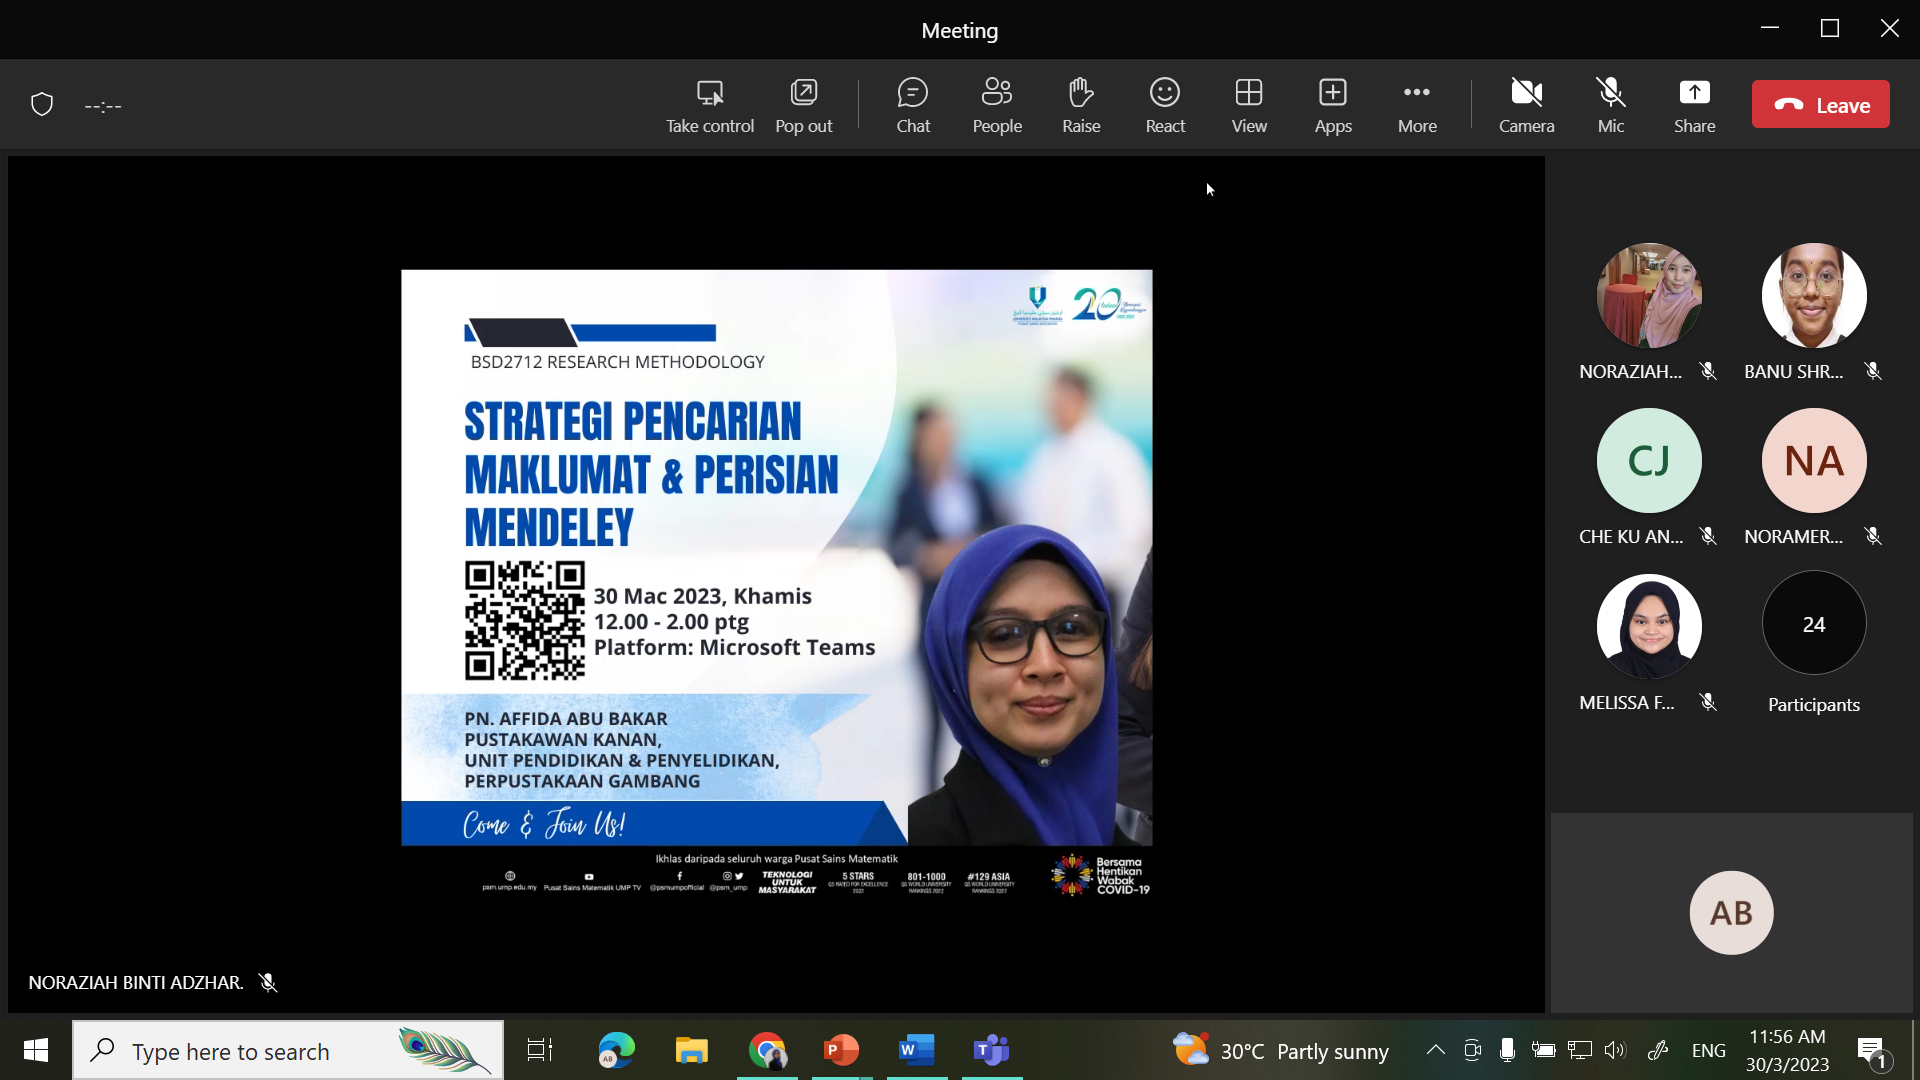
Task: Click MELISSA F profile picture
Action: pos(1648,624)
